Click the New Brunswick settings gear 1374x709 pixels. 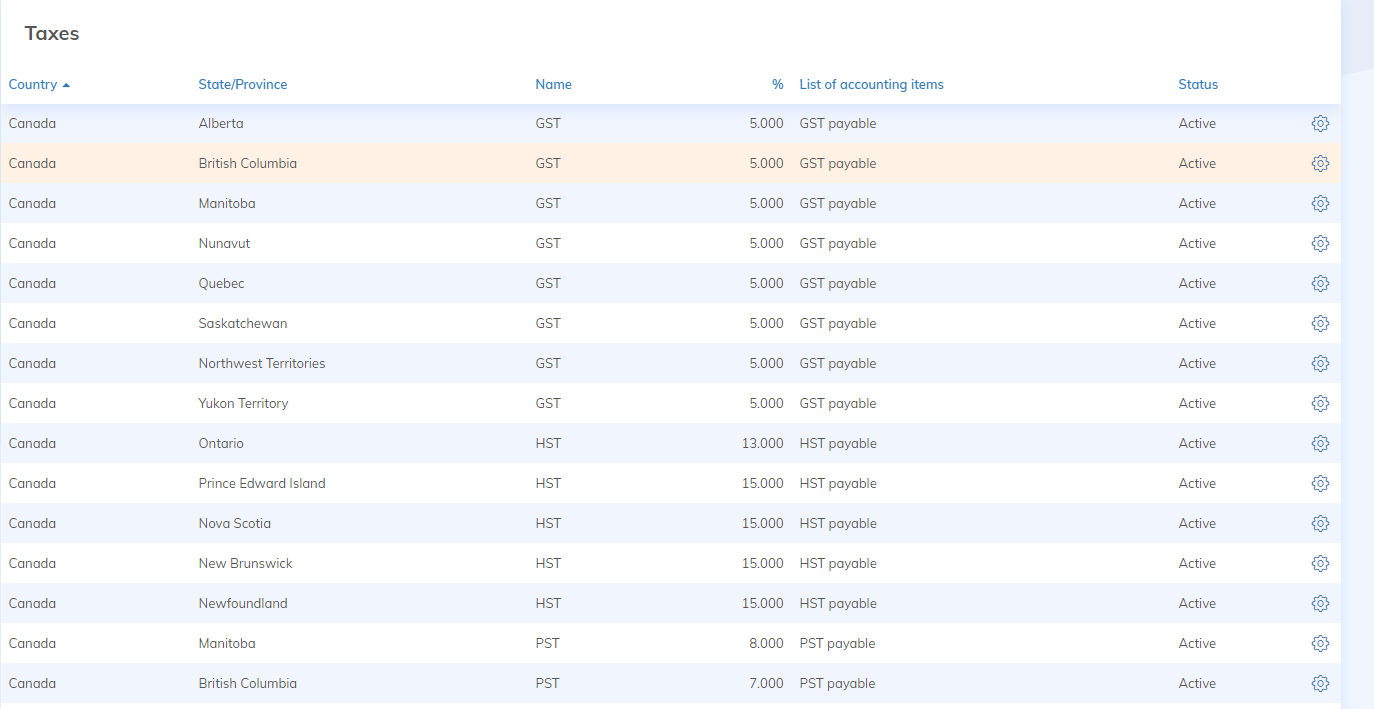click(1320, 564)
